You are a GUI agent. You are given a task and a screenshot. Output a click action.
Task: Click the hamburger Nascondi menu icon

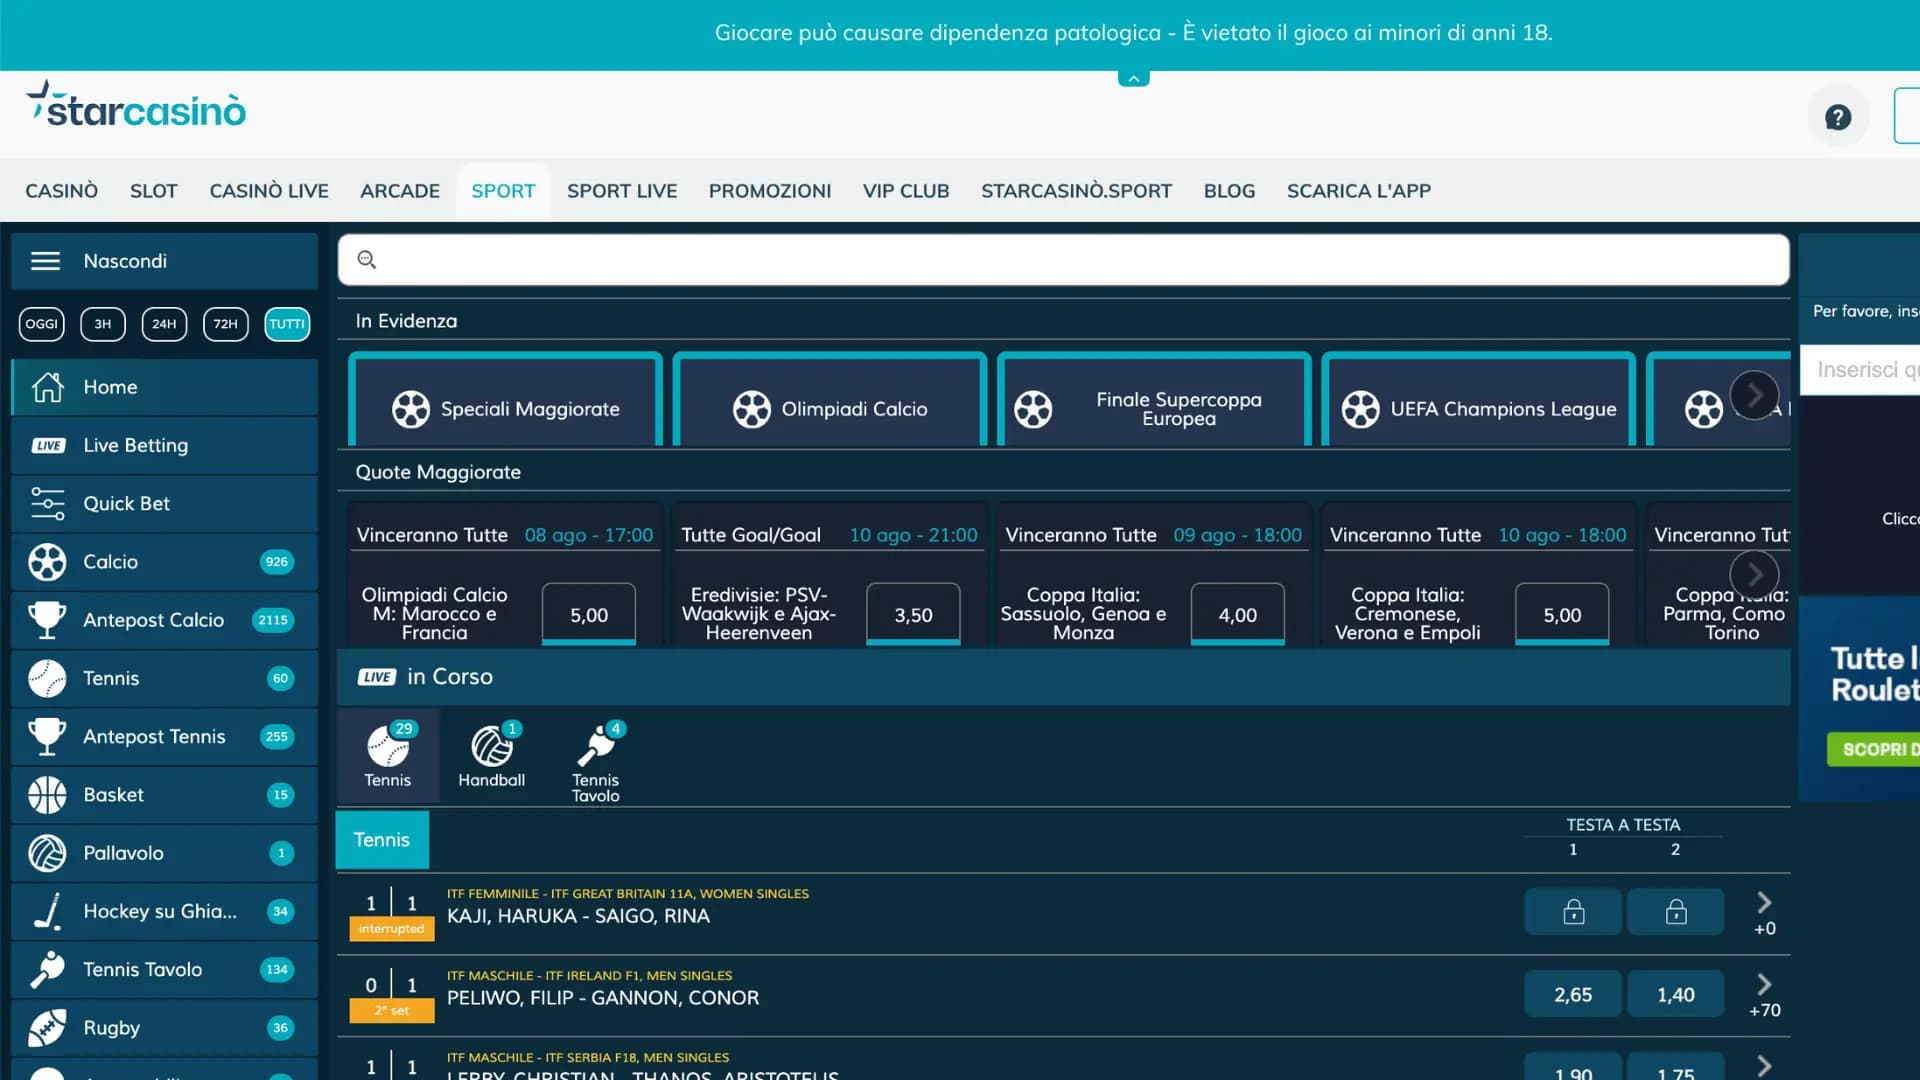(x=46, y=261)
